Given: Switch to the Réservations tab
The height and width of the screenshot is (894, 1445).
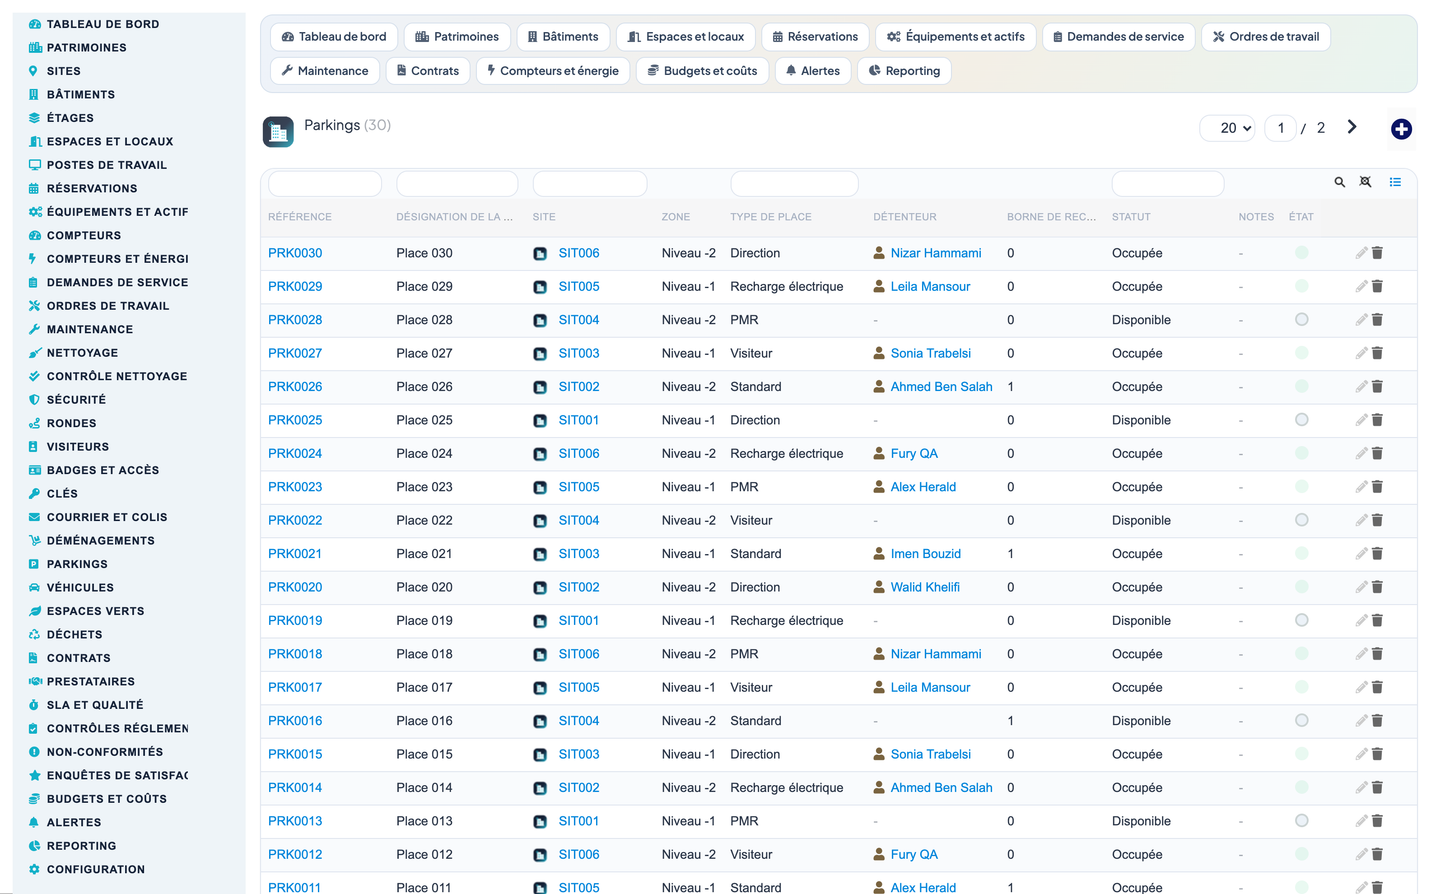Looking at the screenshot, I should tap(815, 37).
